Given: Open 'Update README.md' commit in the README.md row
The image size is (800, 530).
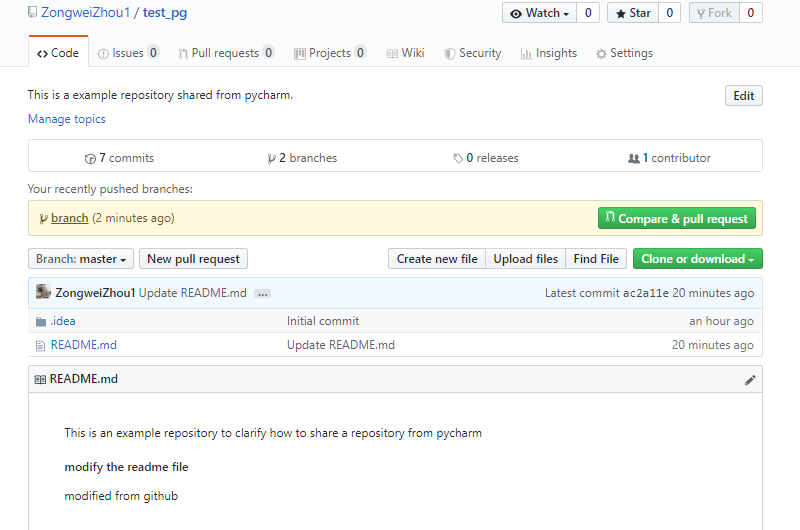Looking at the screenshot, I should point(341,345).
